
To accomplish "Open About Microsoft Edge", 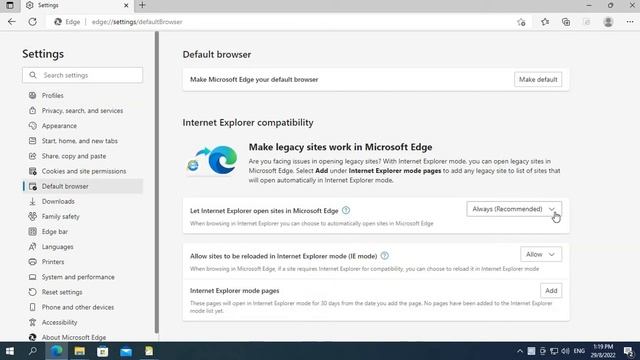I will 83,337.
